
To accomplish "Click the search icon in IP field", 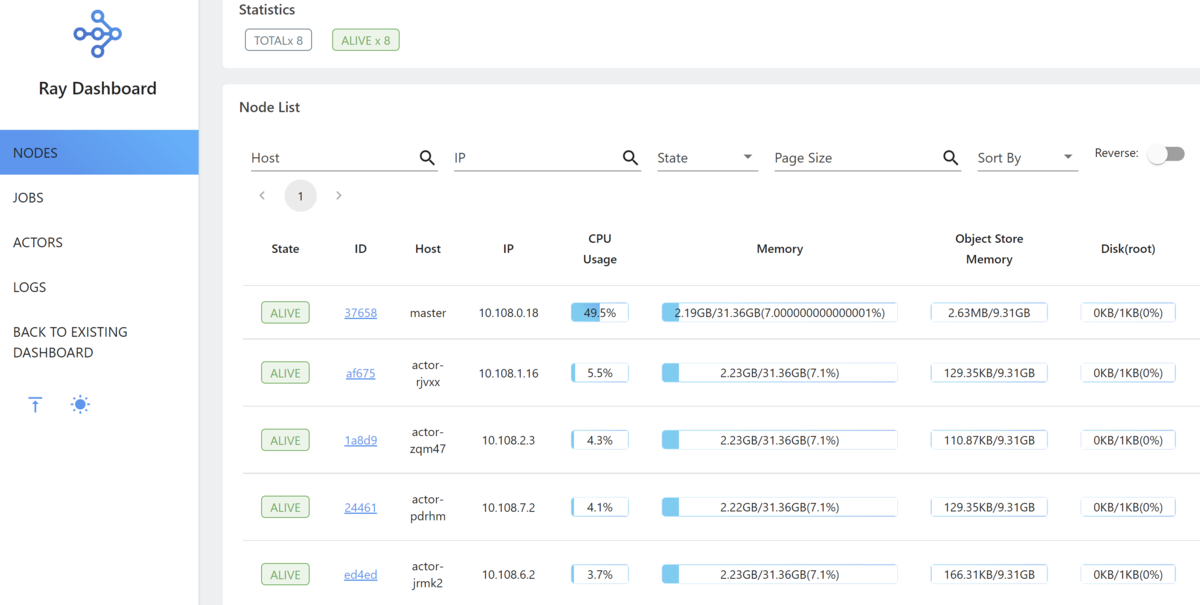I will point(630,158).
